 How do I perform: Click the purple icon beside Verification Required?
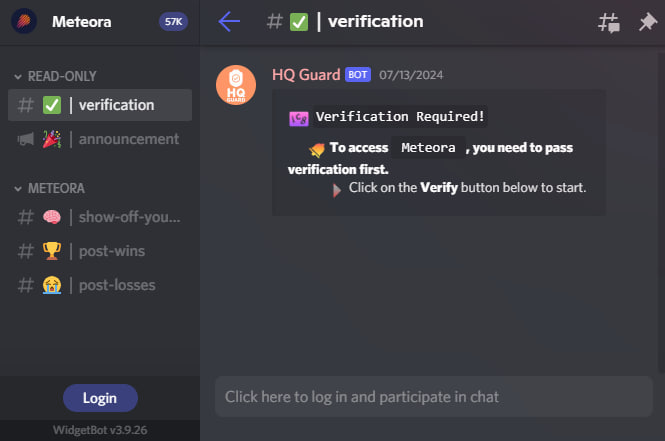click(x=299, y=119)
